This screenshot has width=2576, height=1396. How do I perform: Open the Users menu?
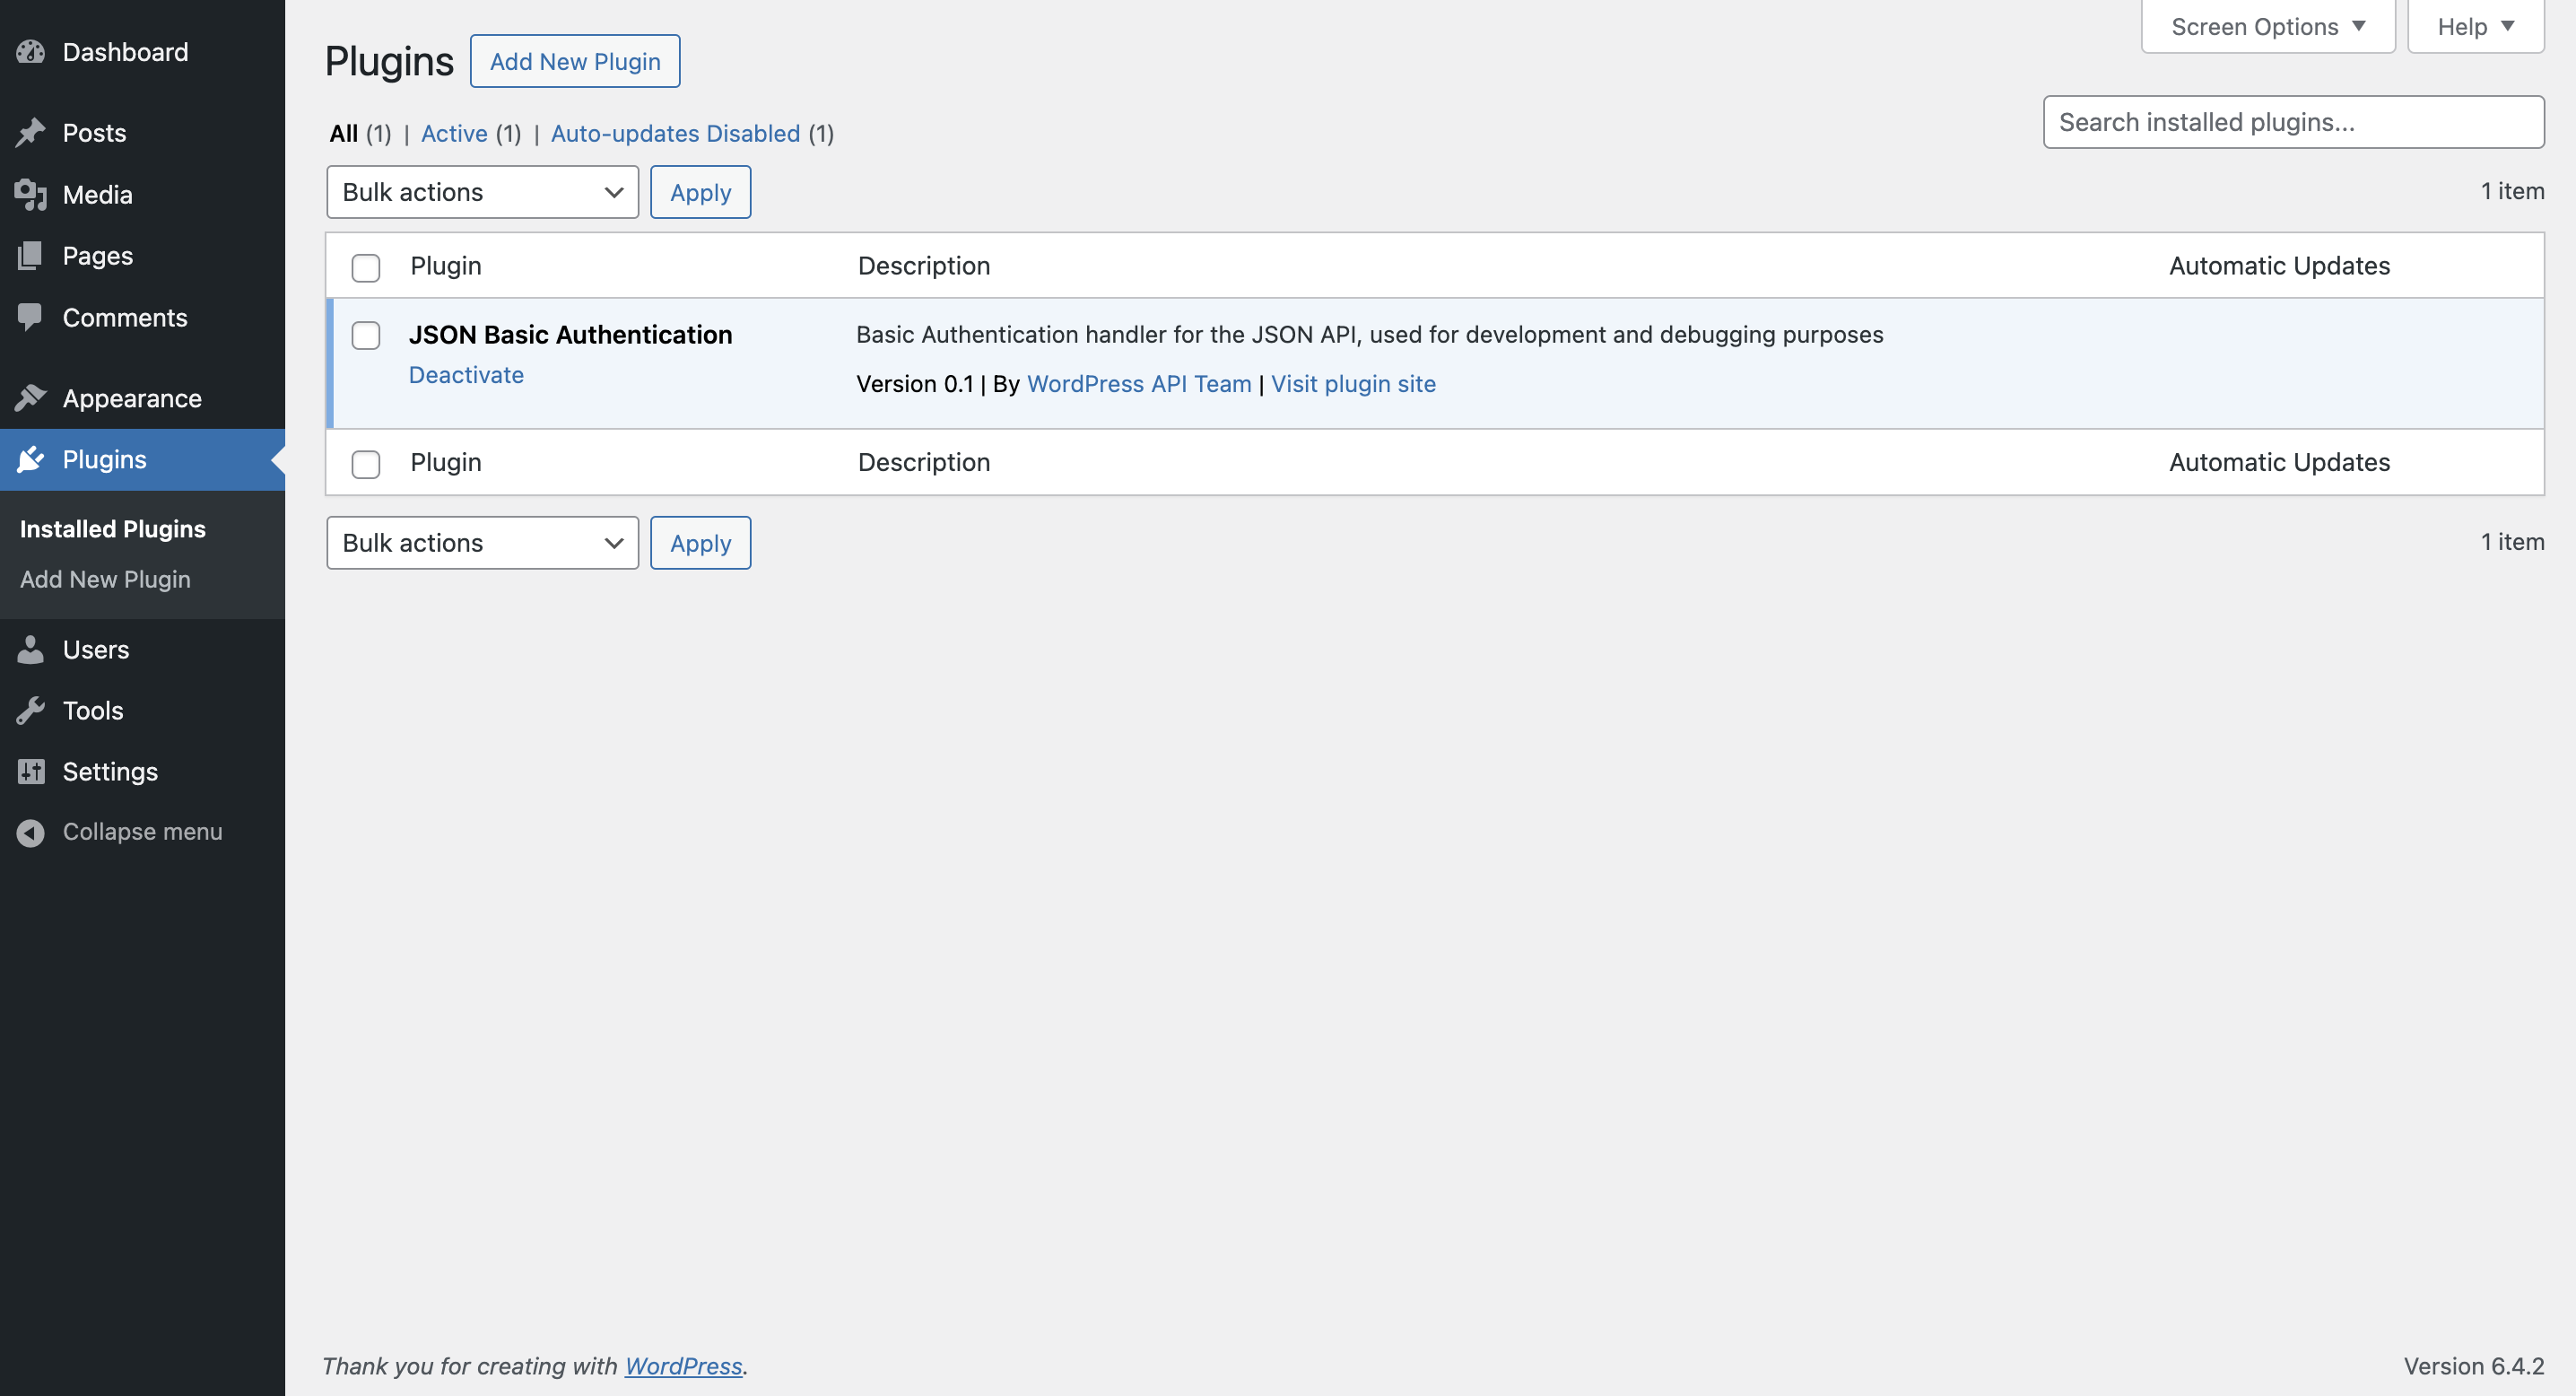pos(142,649)
